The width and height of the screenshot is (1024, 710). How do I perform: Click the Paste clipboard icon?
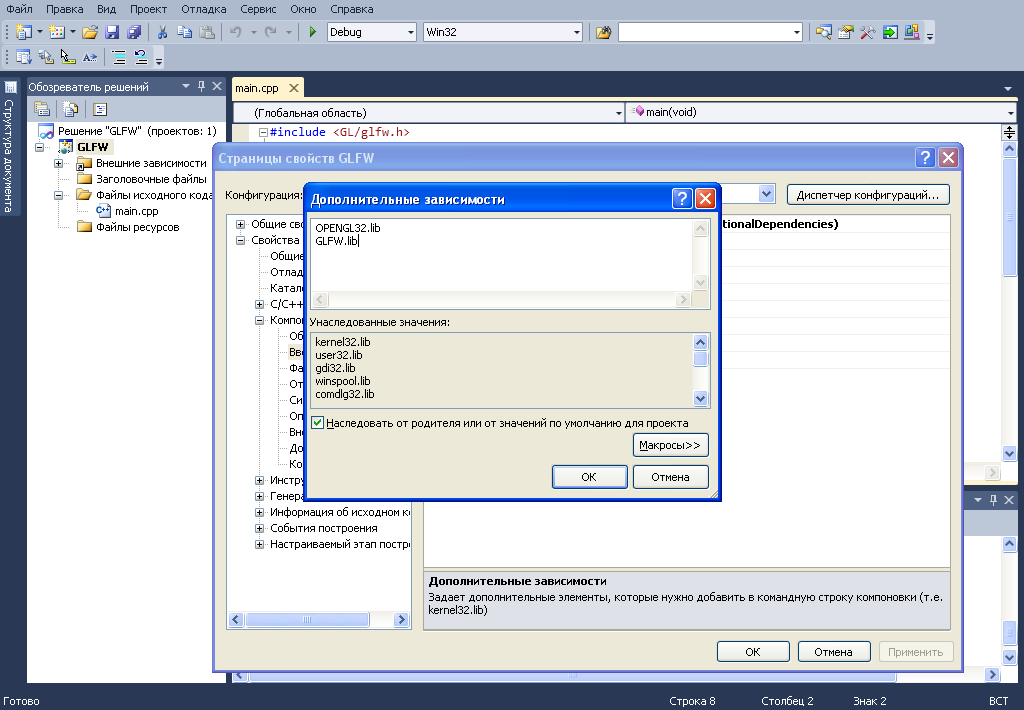[x=206, y=32]
